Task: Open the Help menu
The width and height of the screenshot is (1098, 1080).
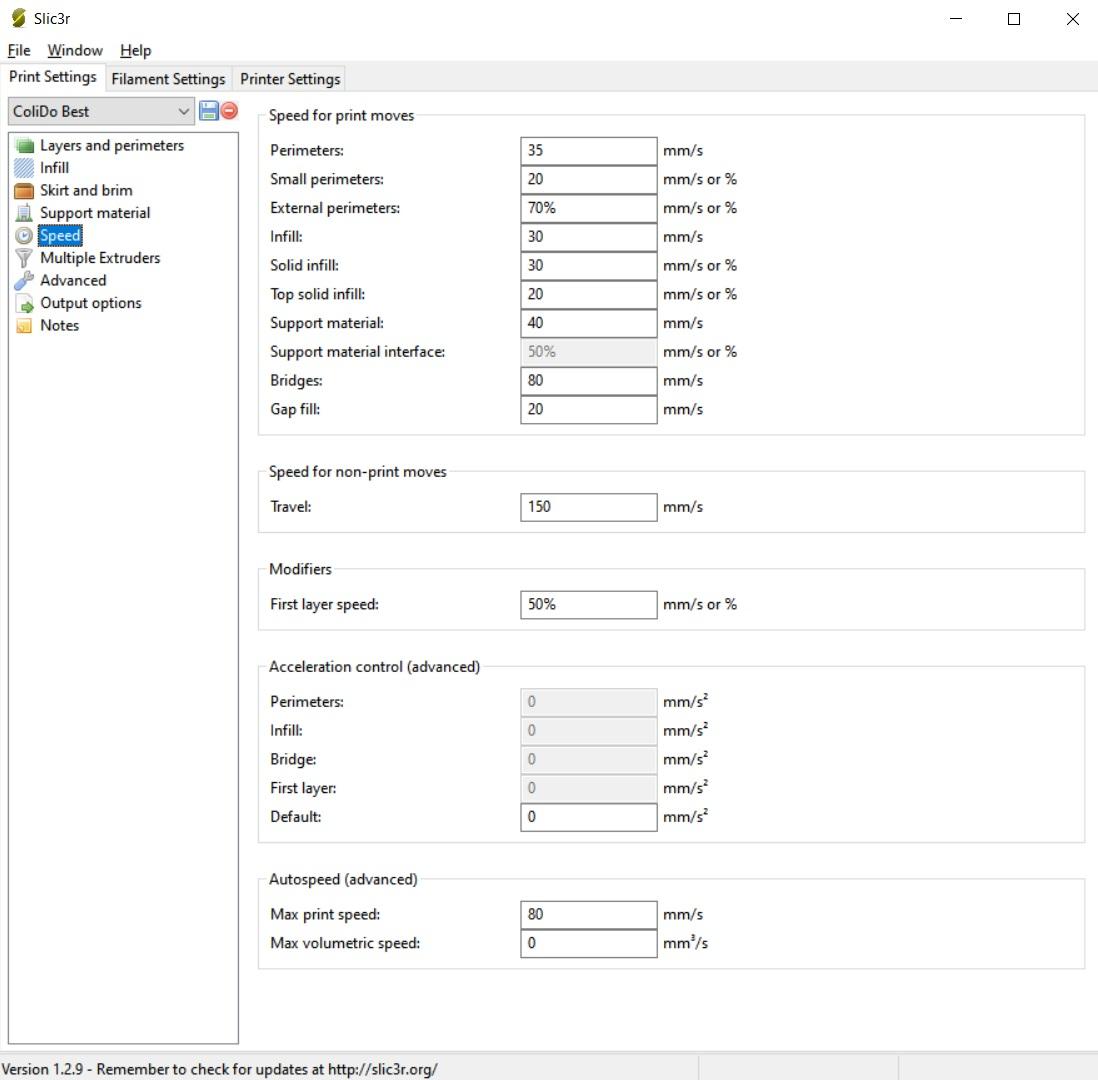Action: [135, 50]
